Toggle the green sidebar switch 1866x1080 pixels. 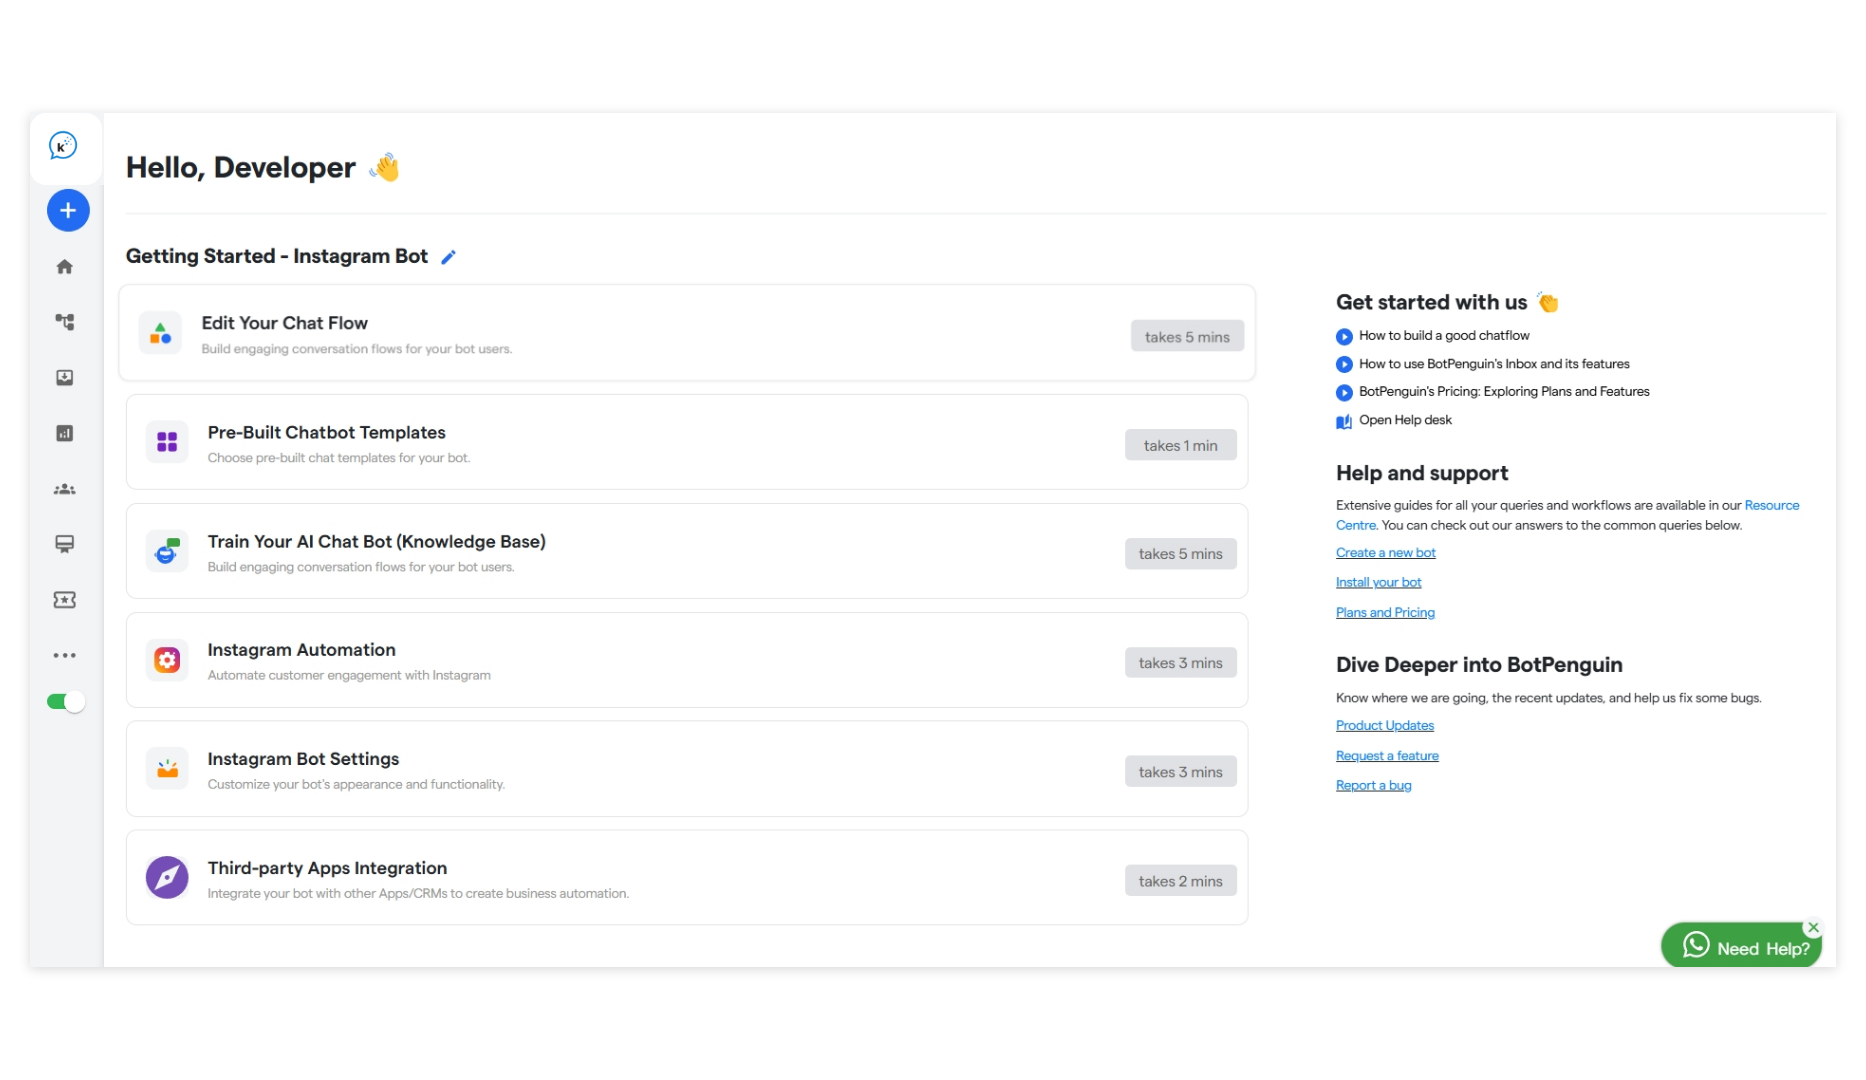click(66, 702)
